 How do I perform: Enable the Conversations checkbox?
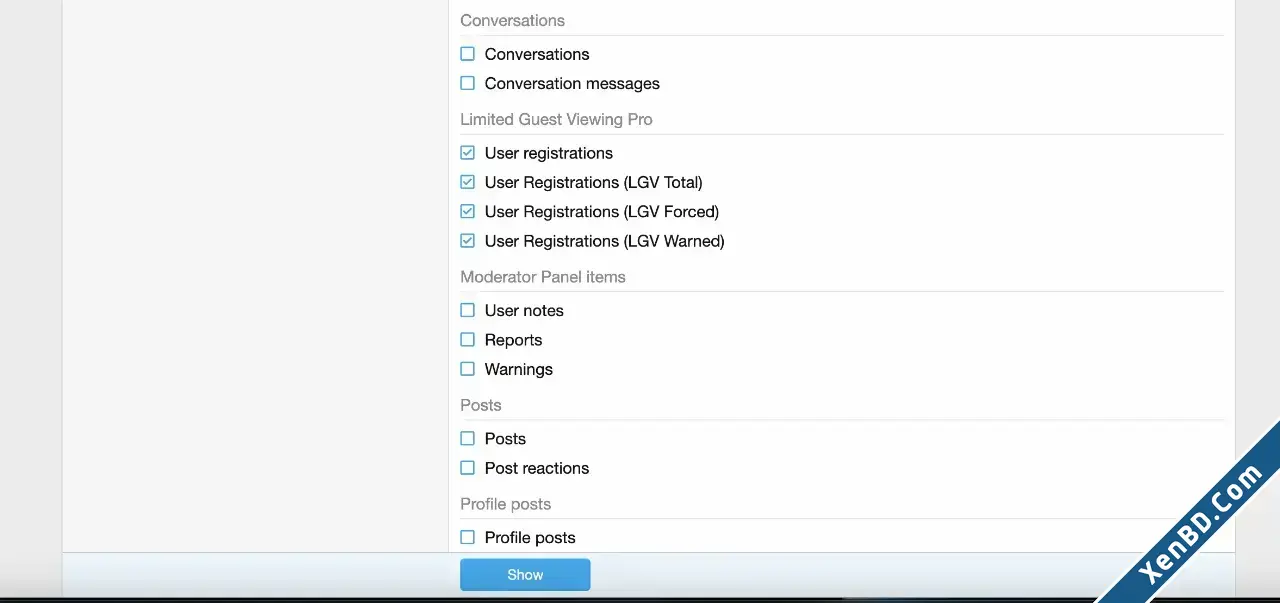coord(467,54)
